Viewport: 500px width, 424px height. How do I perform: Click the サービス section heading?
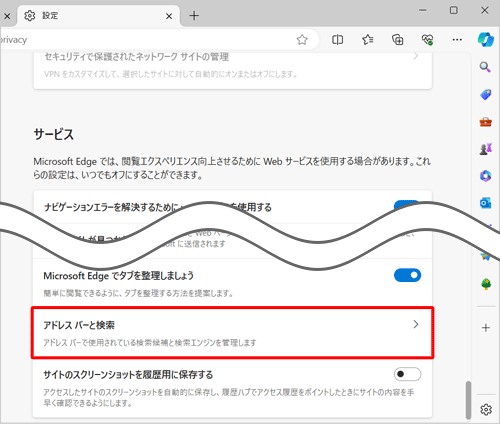54,134
